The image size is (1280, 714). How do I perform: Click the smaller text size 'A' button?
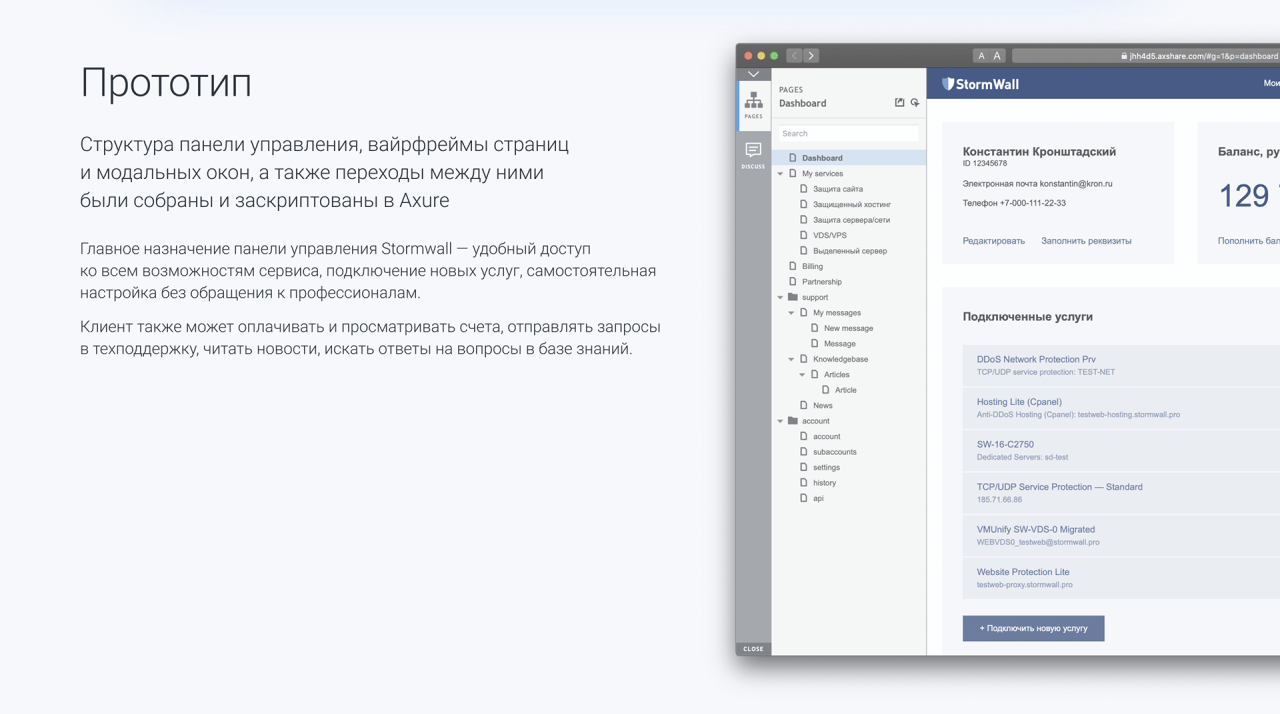pos(981,56)
